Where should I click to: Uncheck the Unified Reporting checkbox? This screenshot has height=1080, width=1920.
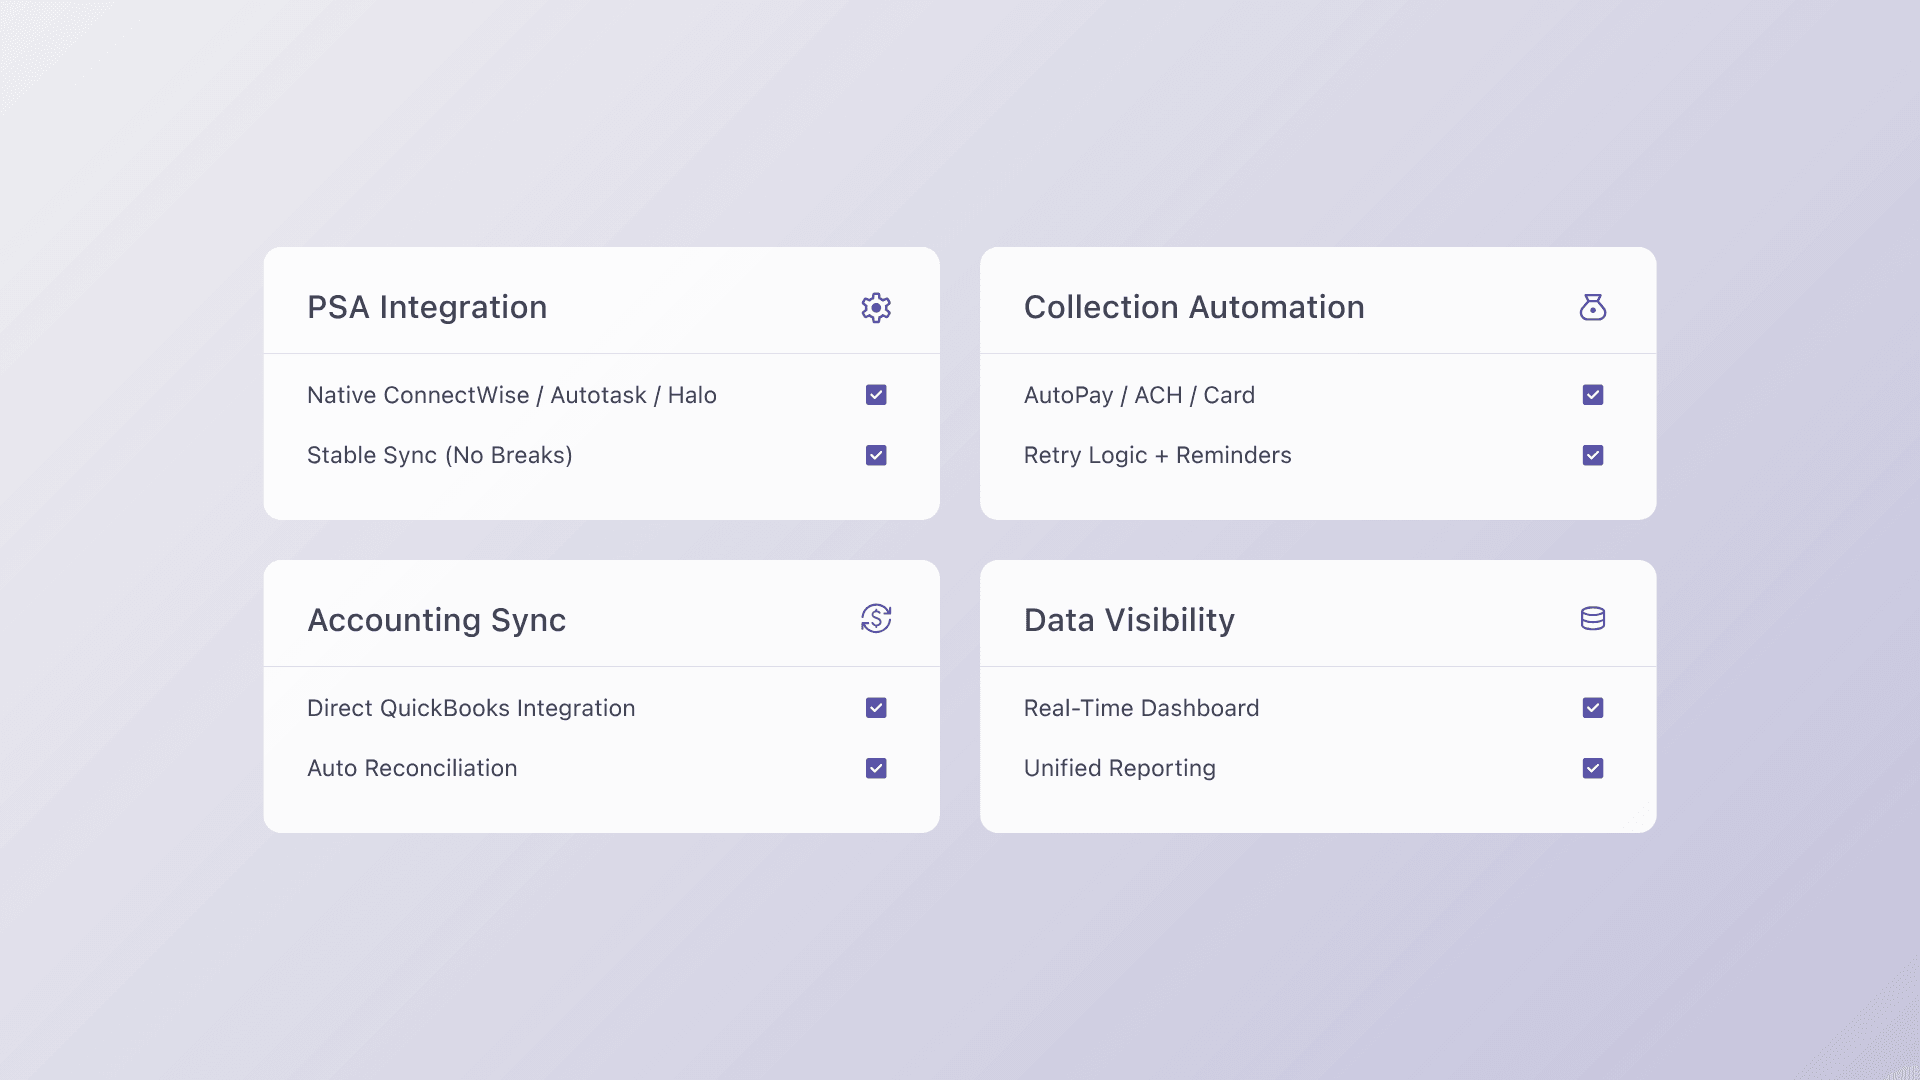pos(1593,768)
